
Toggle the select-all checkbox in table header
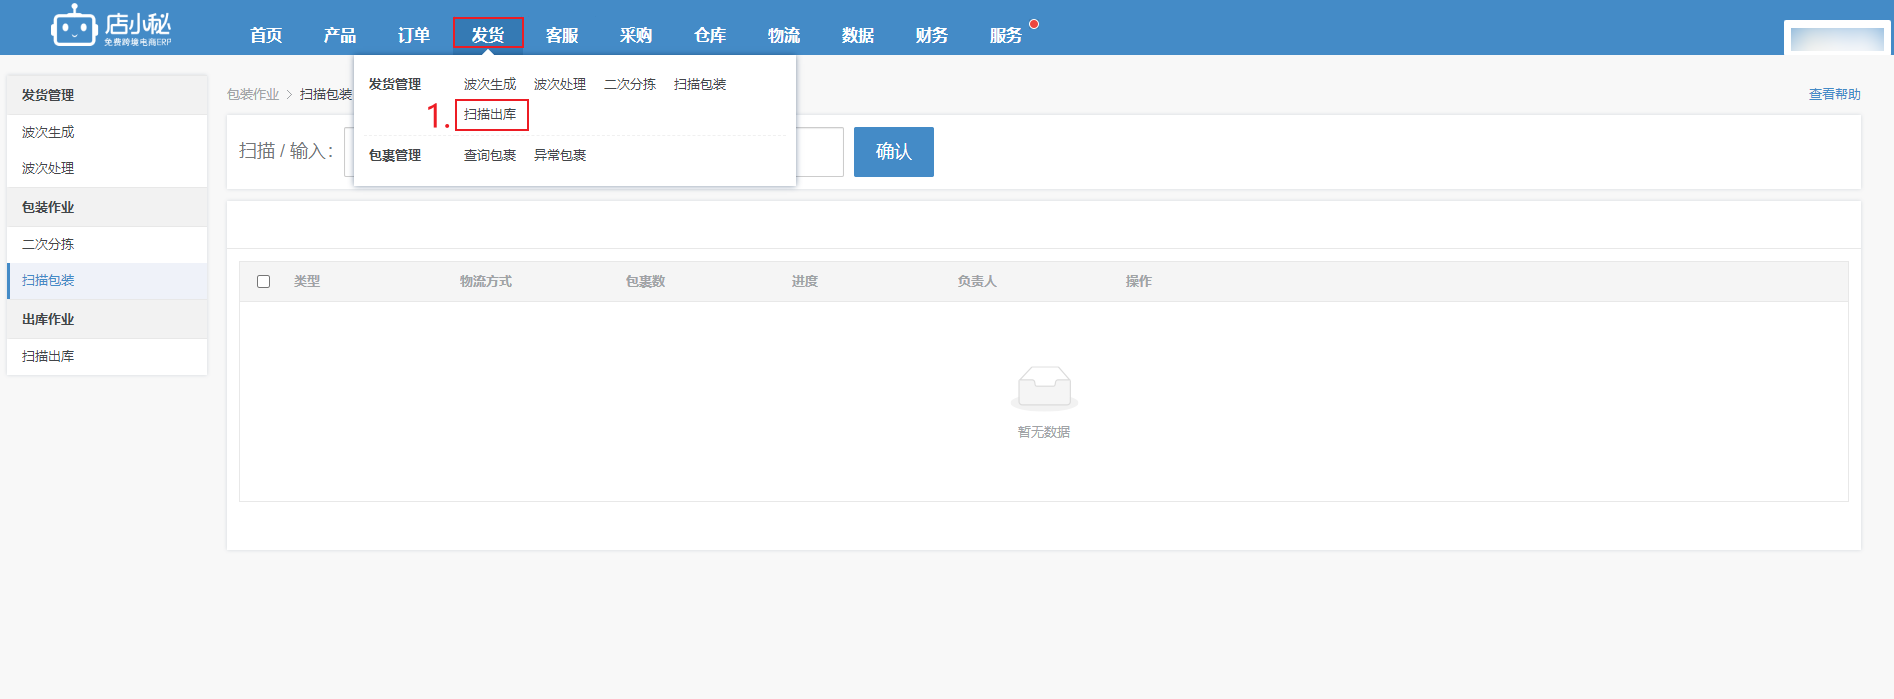tap(264, 282)
